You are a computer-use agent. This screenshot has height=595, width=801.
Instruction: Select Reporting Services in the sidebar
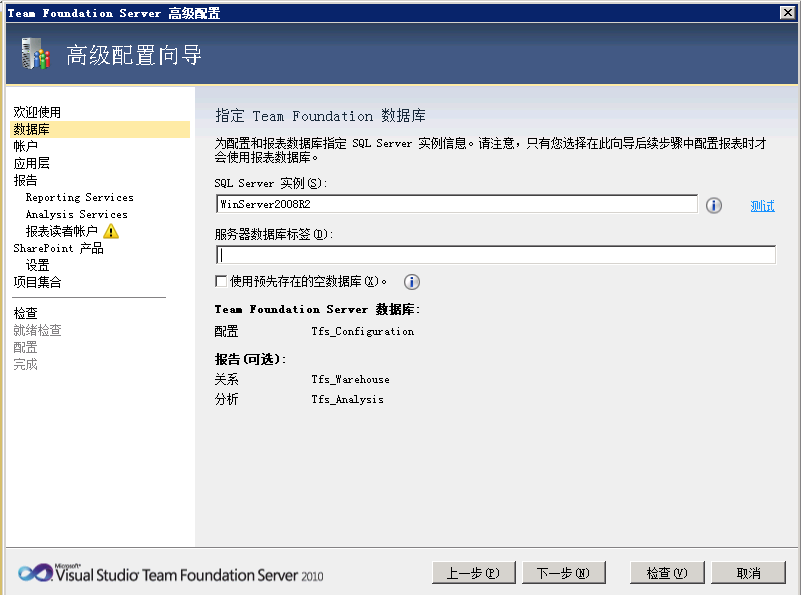tap(80, 197)
